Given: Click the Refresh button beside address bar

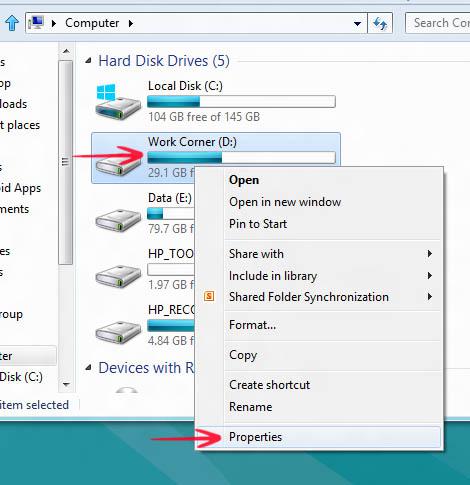Looking at the screenshot, I should point(380,23).
